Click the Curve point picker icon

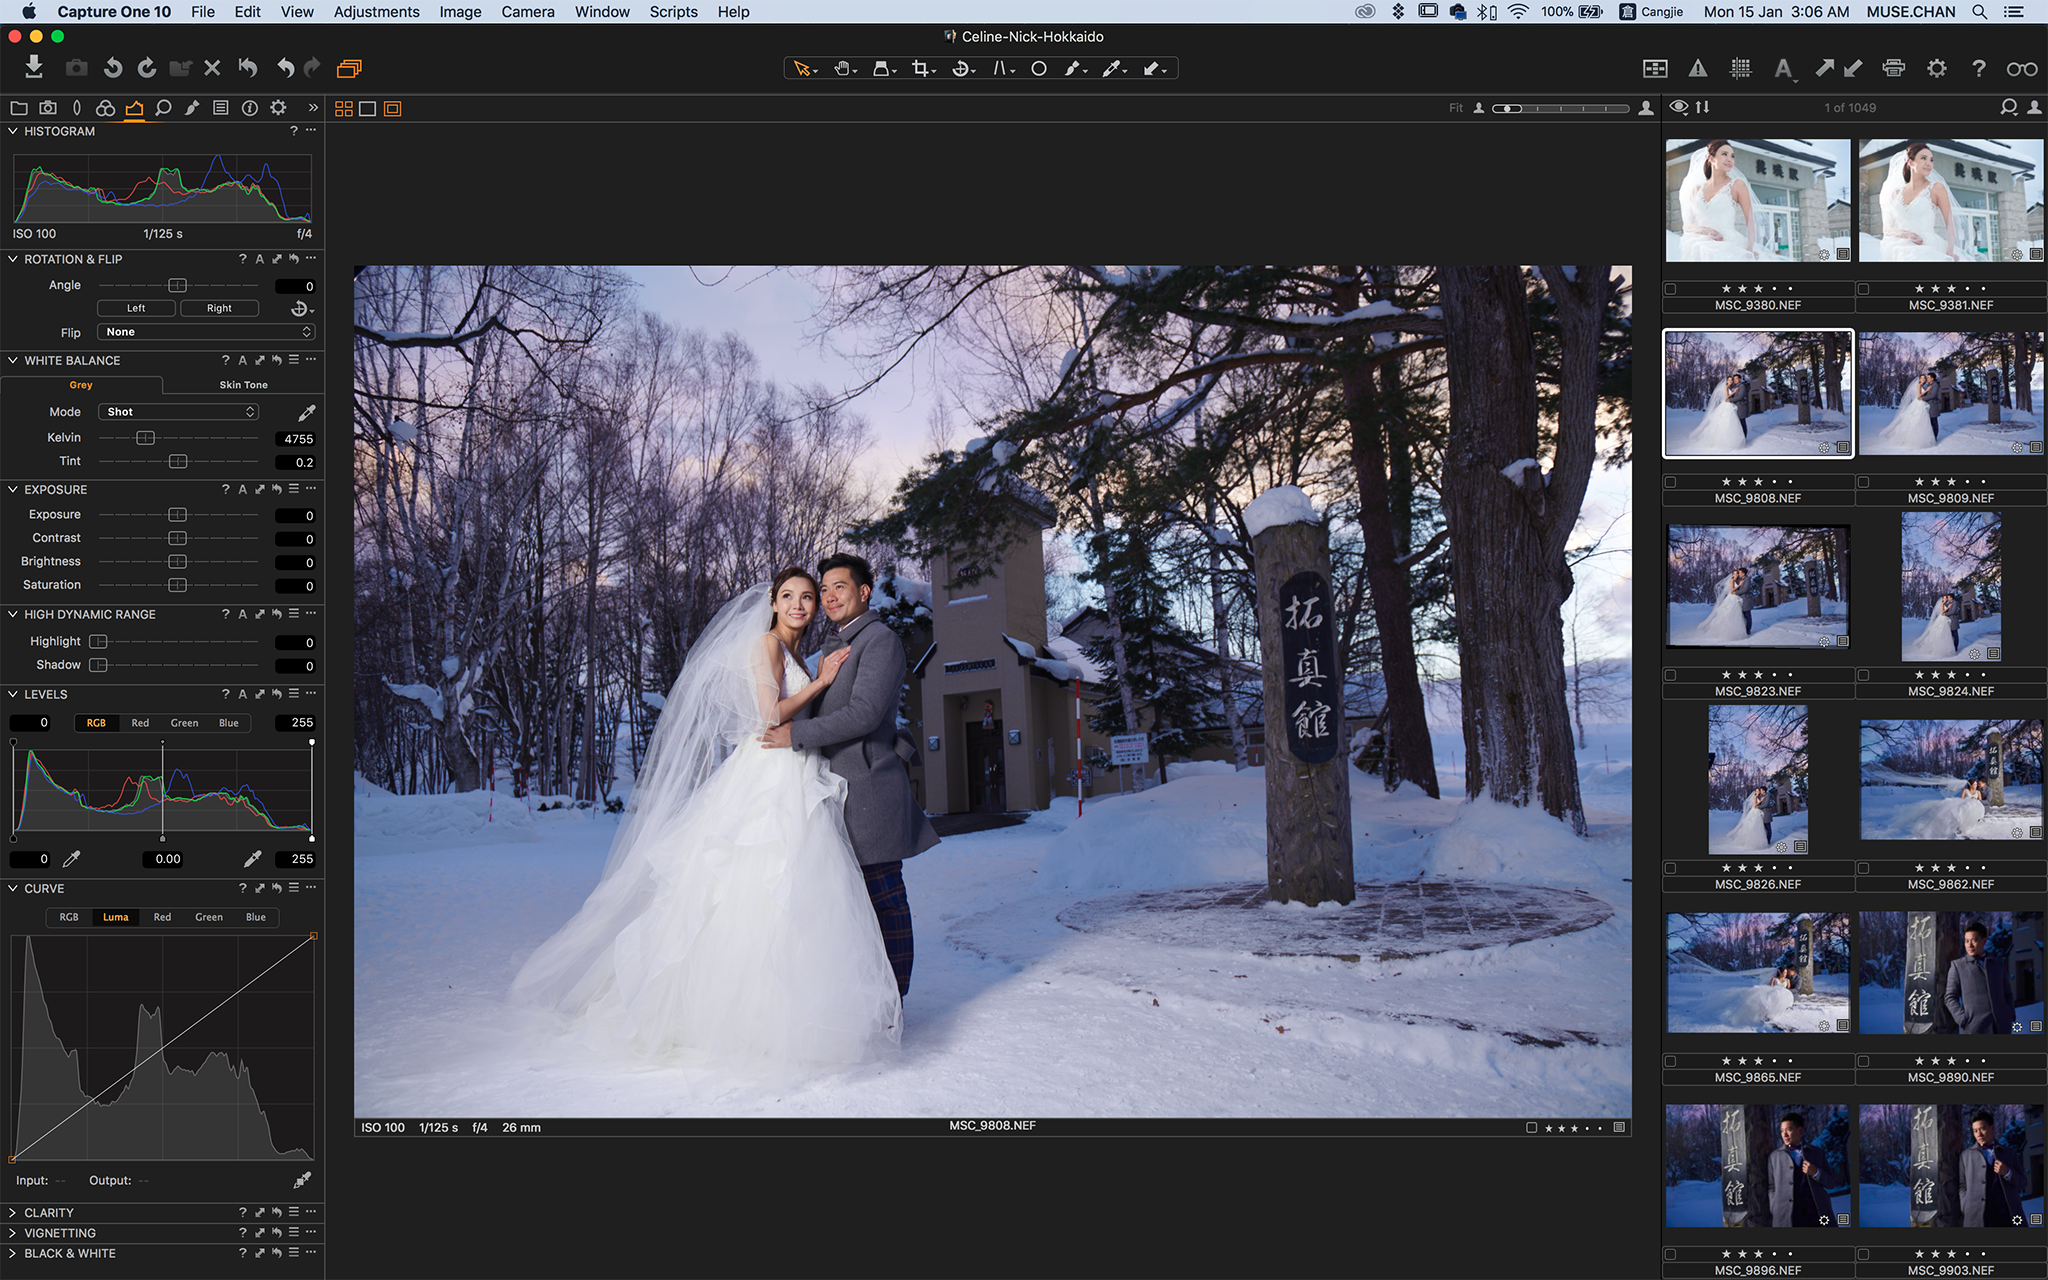(x=302, y=1180)
